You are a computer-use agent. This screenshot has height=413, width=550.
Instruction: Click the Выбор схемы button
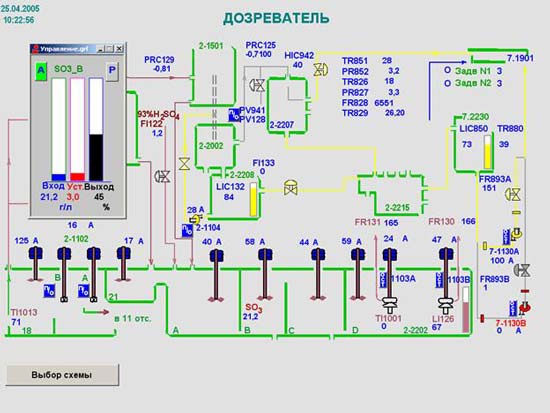(x=62, y=375)
